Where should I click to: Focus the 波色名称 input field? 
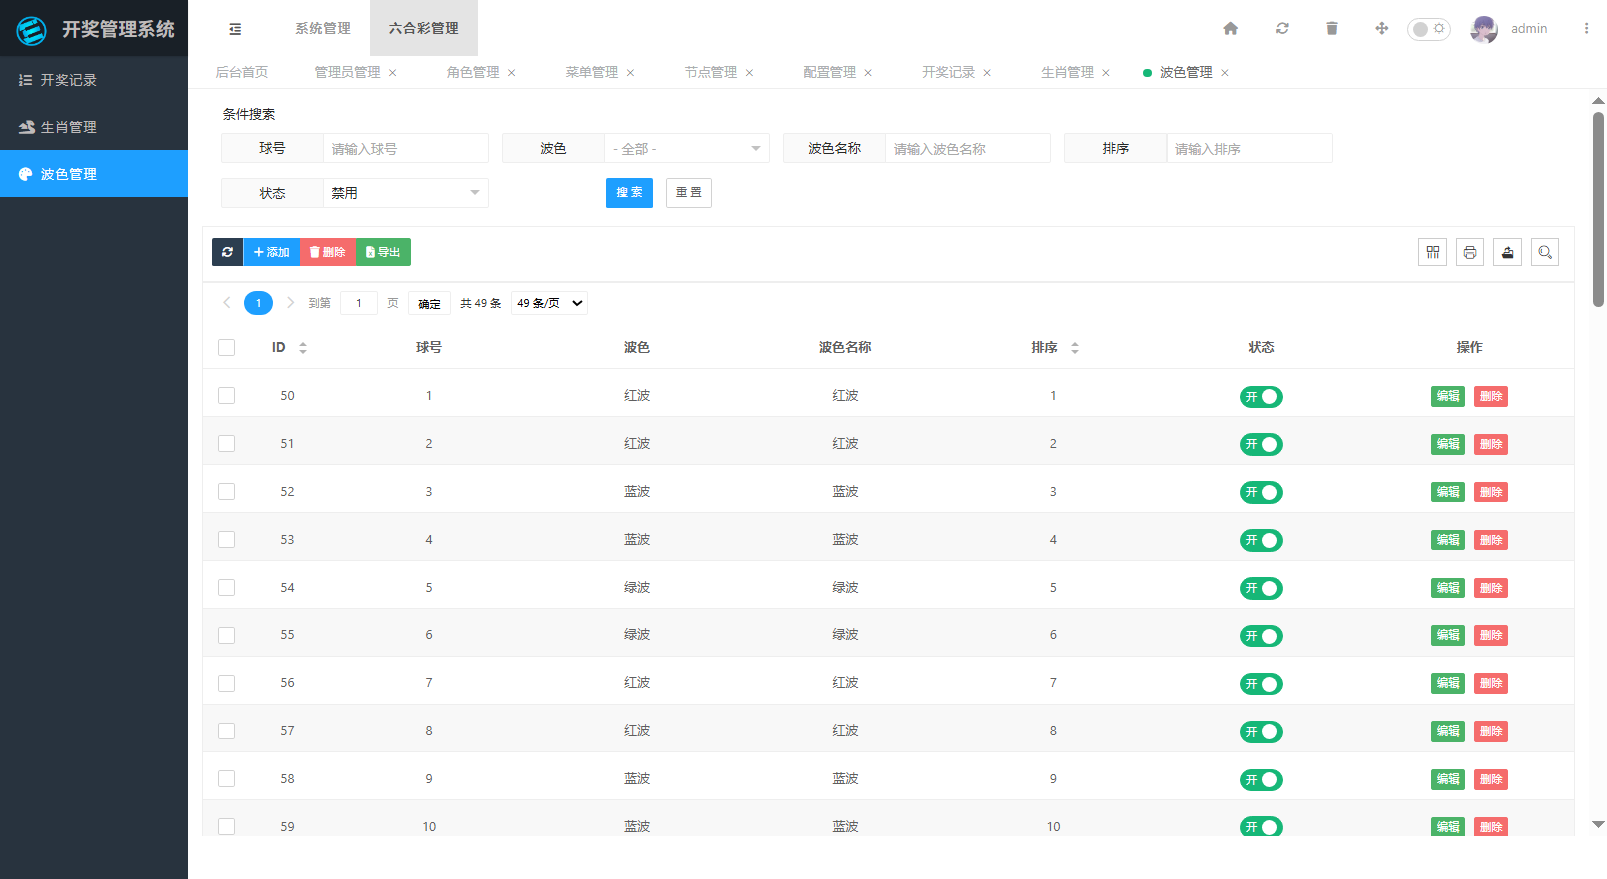coord(968,148)
